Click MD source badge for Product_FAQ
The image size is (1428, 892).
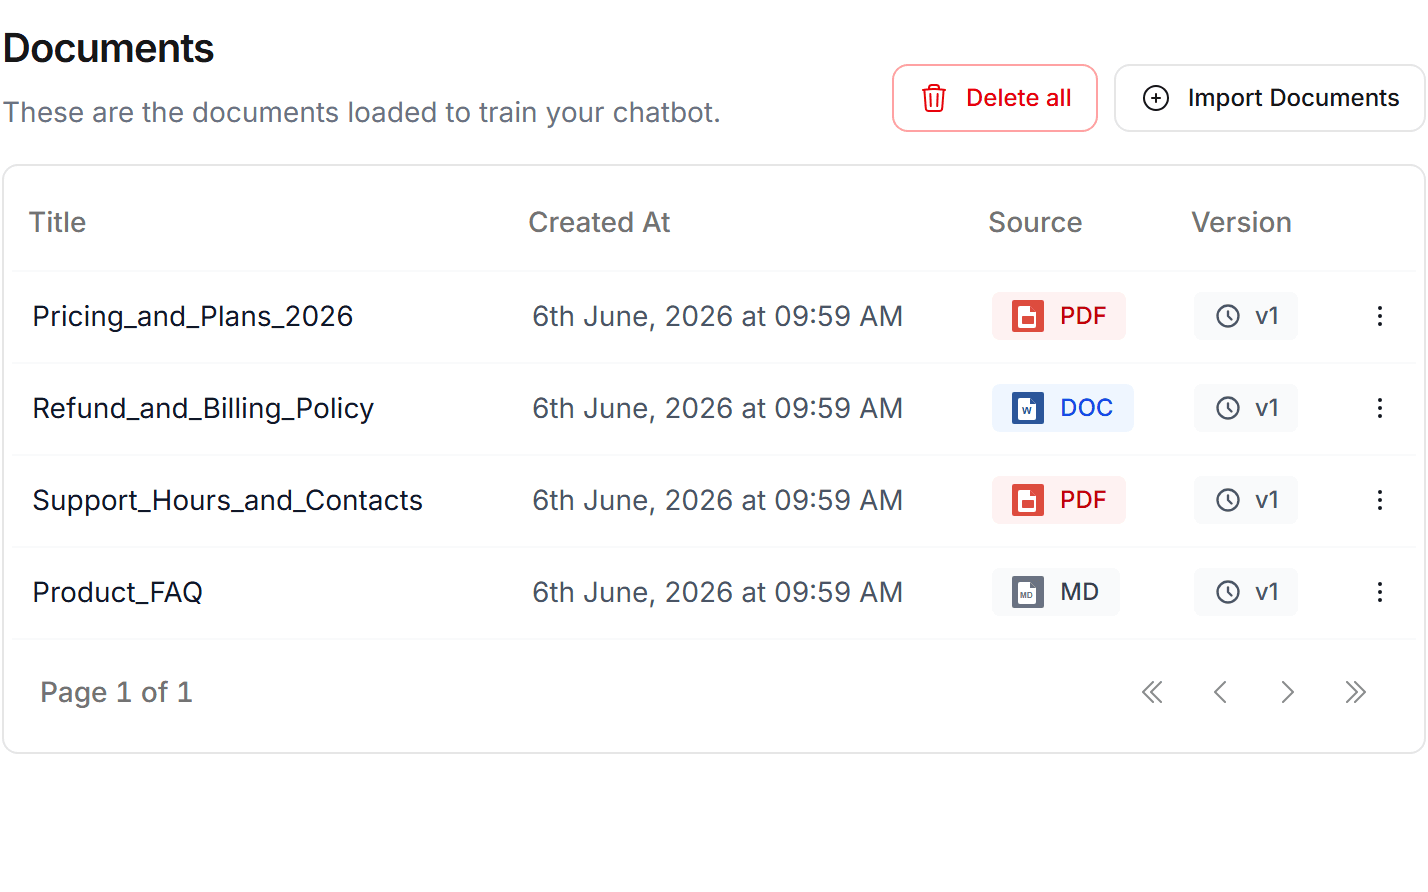point(1056,592)
